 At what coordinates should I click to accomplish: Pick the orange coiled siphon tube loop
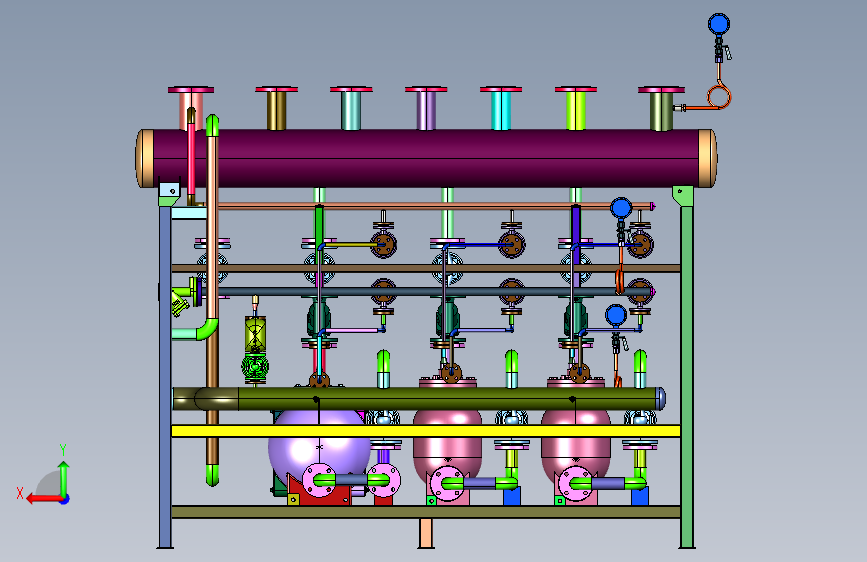(719, 95)
